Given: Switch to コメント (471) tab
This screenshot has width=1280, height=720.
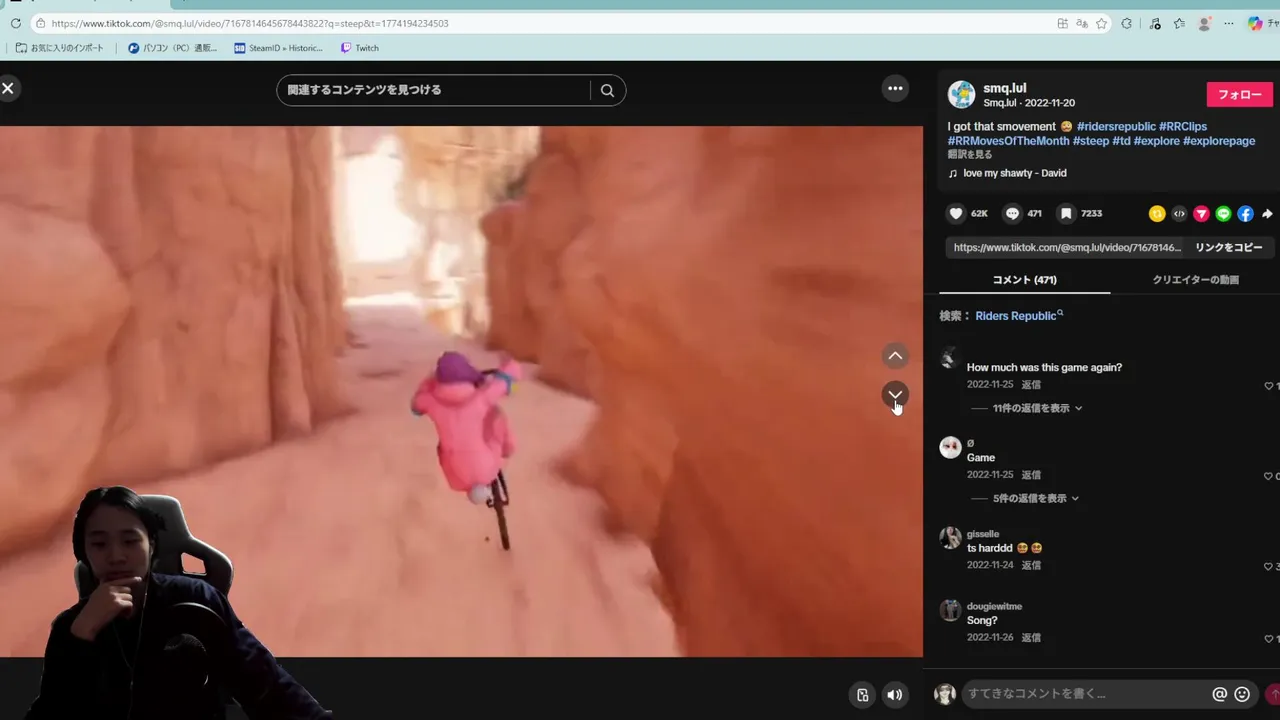Looking at the screenshot, I should pos(1024,280).
